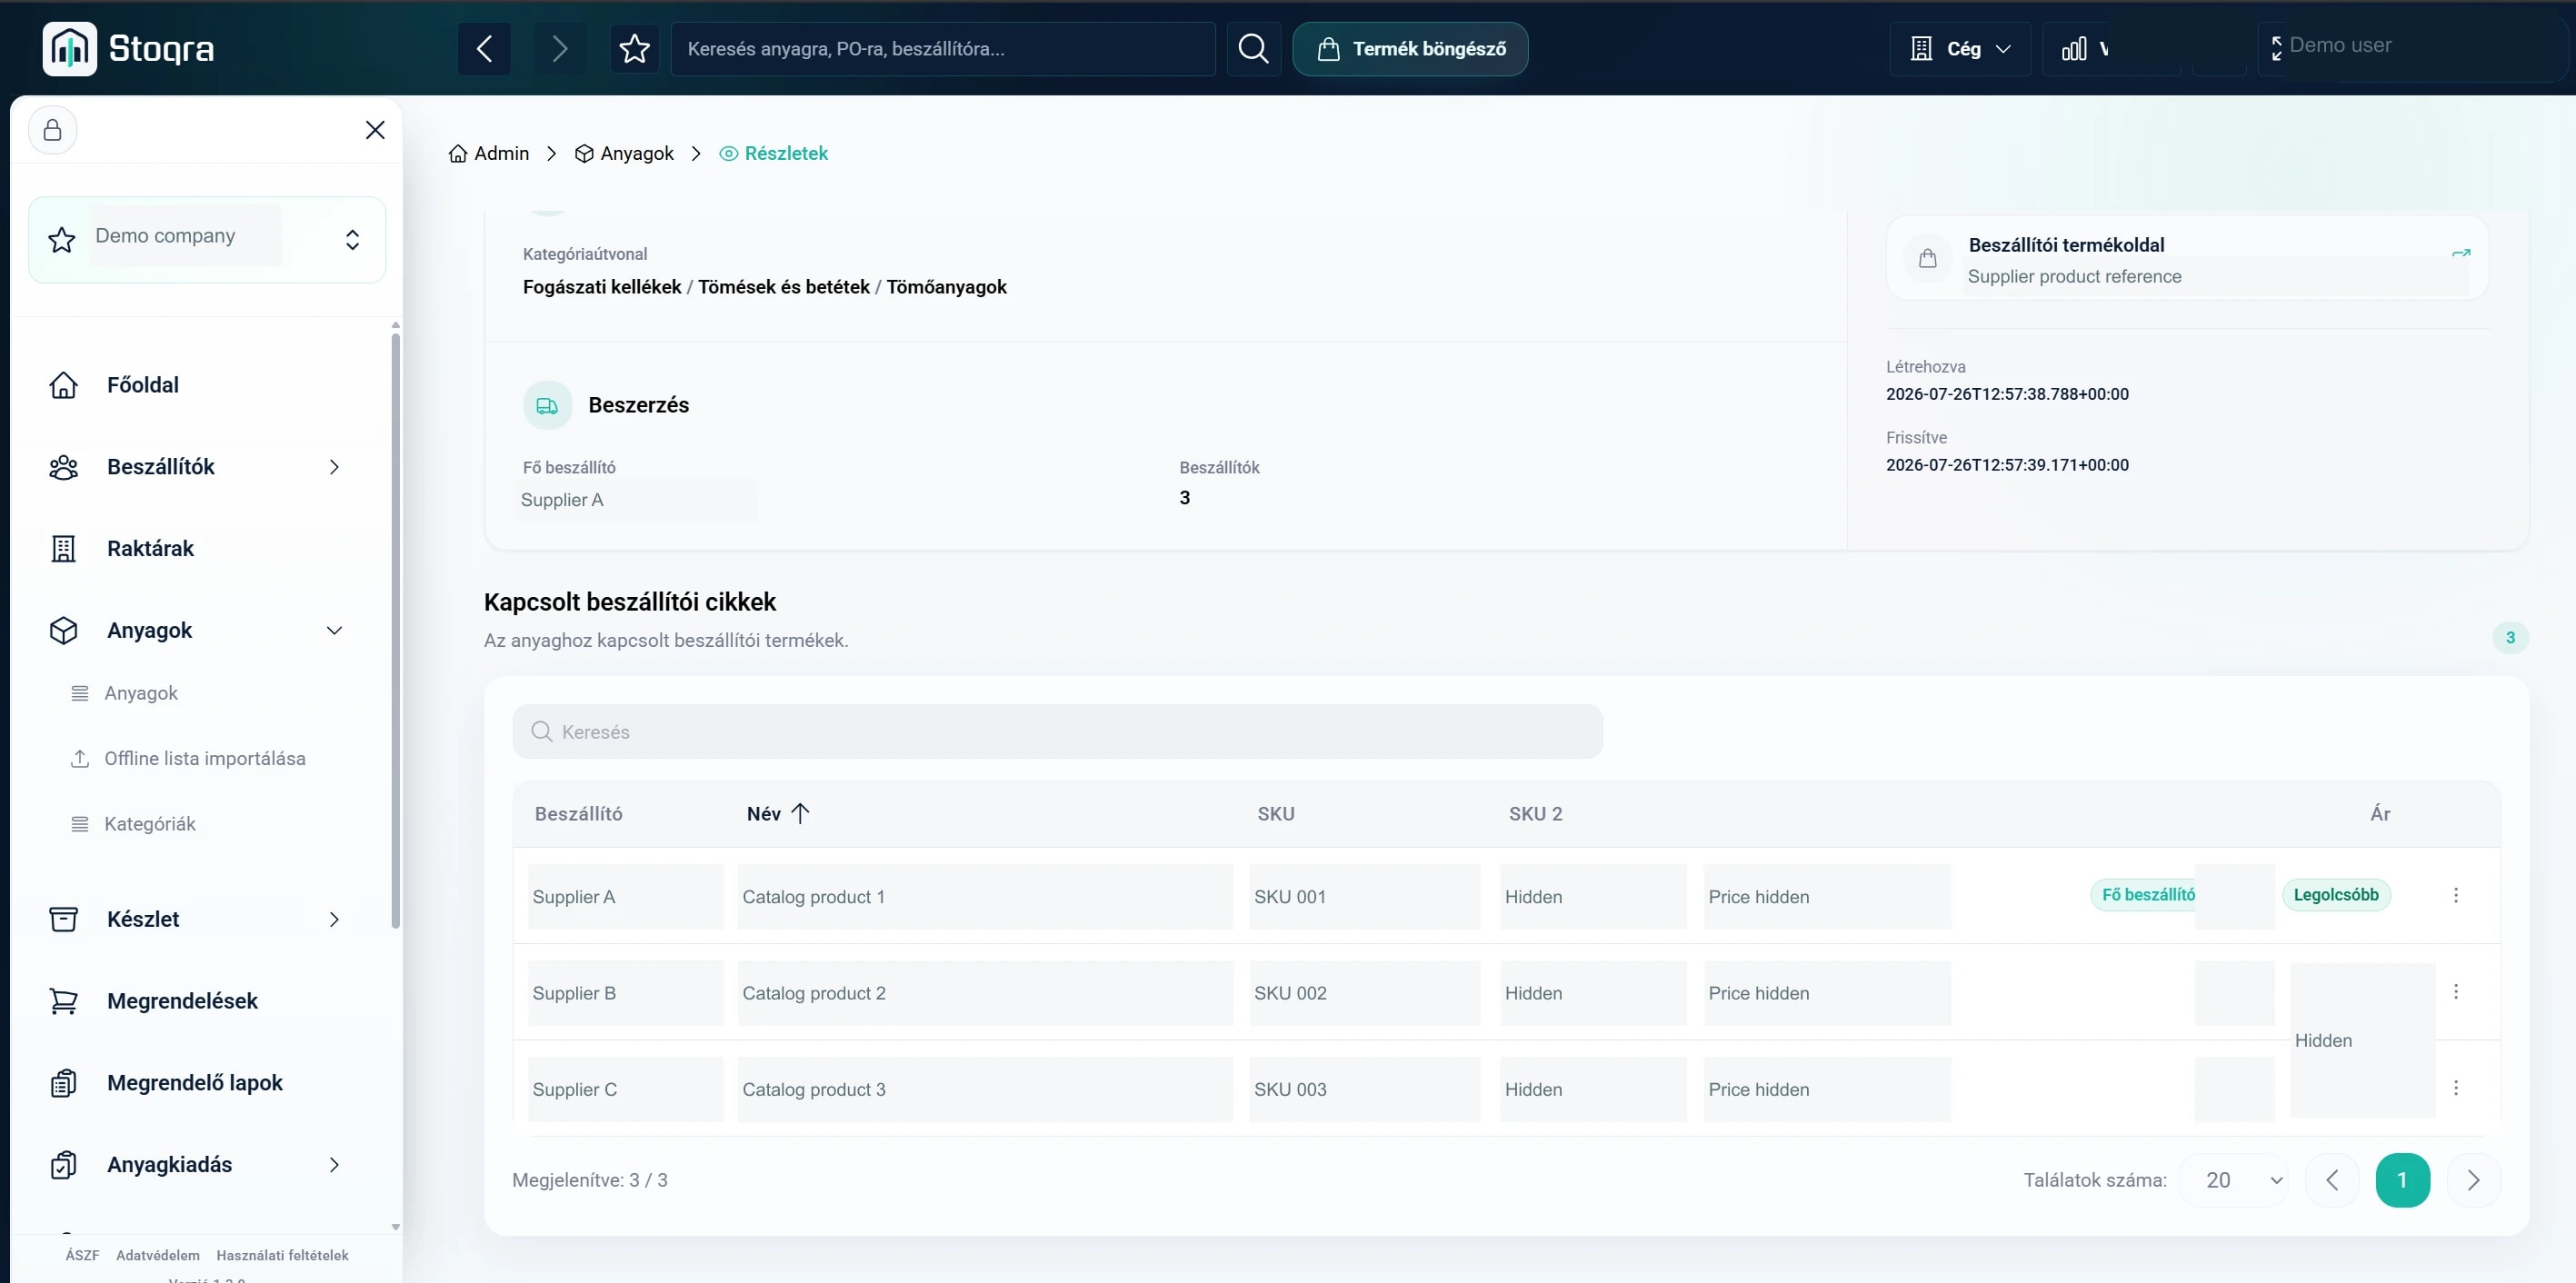Click the bar chart icon in header
The height and width of the screenshot is (1283, 2576).
click(x=2074, y=48)
